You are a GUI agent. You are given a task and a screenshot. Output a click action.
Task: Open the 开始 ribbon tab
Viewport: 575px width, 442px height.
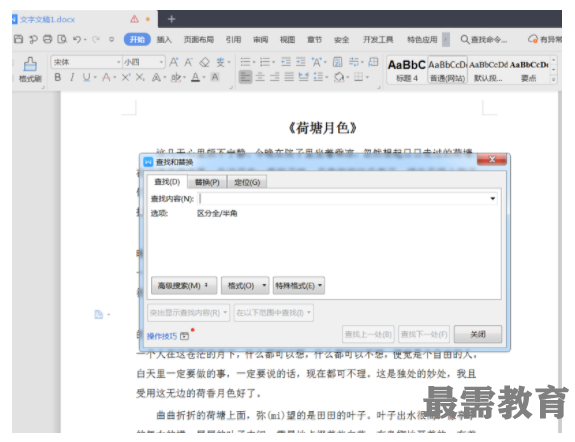click(137, 39)
